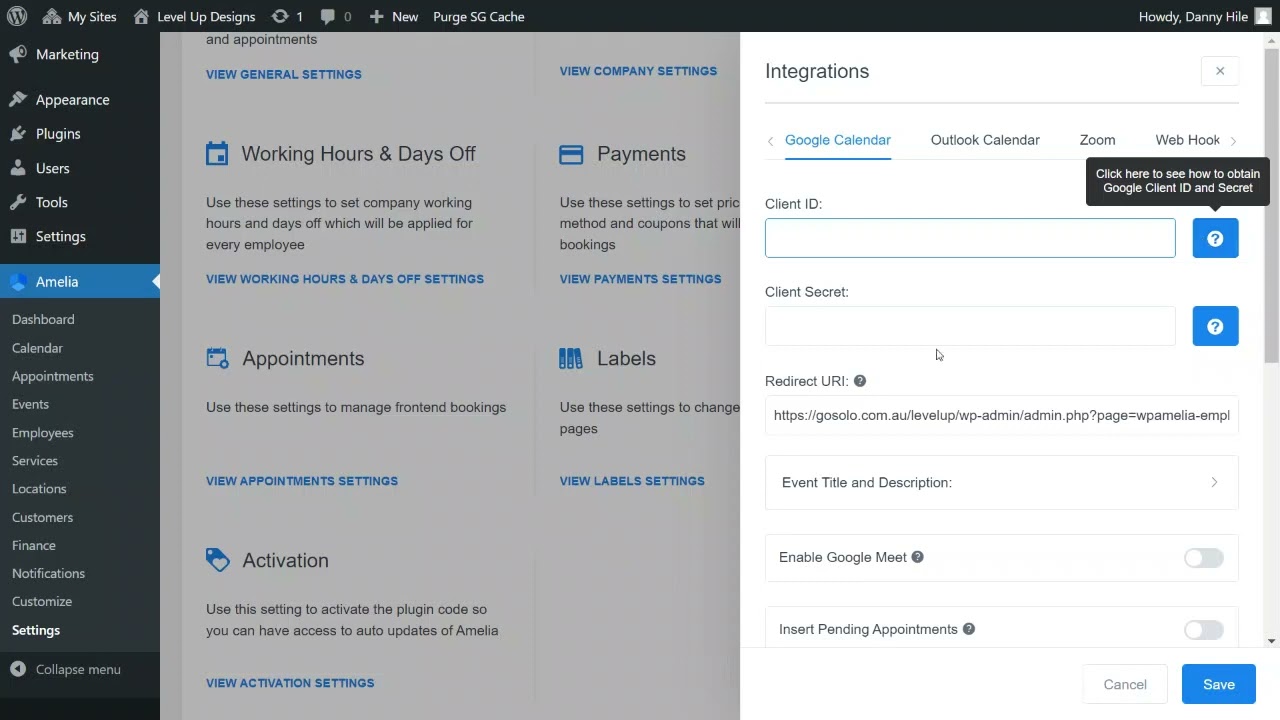1280x720 pixels.
Task: Open Amelia Settings submenu item
Action: [x=36, y=630]
